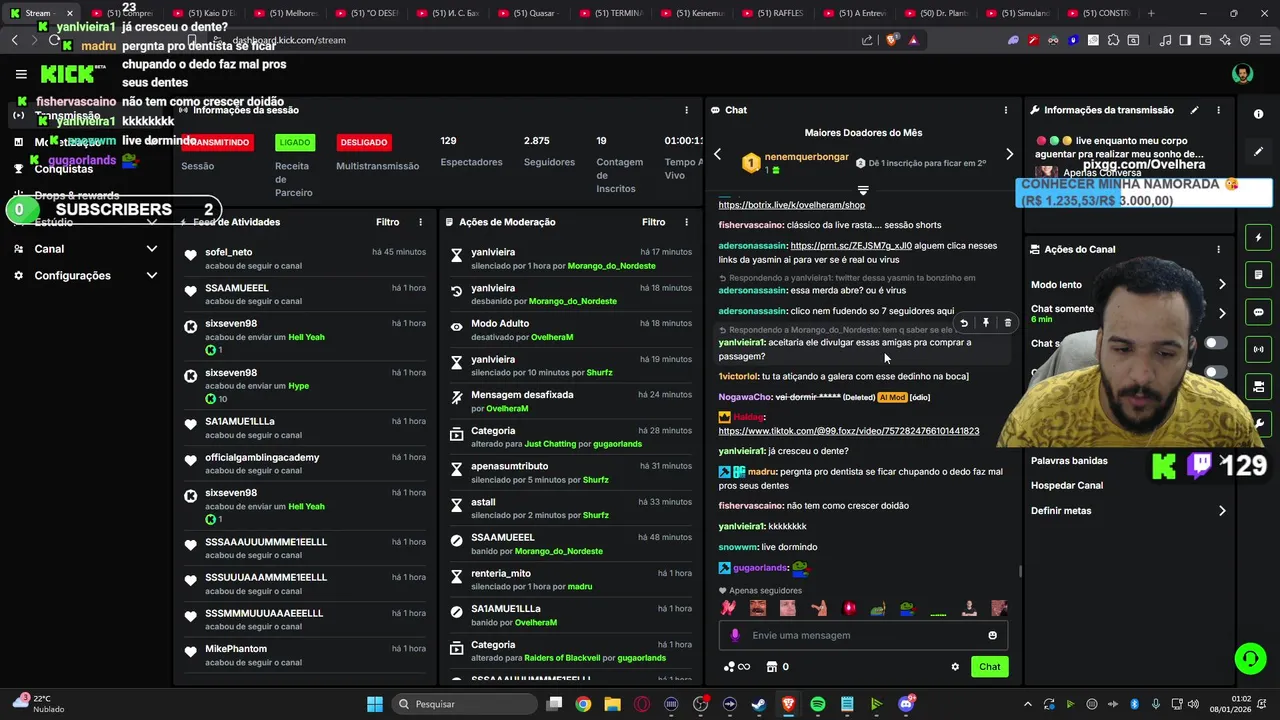Screen dimensions: 1280x720
Task: Collapse the donors banner chevron
Action: 863,190
